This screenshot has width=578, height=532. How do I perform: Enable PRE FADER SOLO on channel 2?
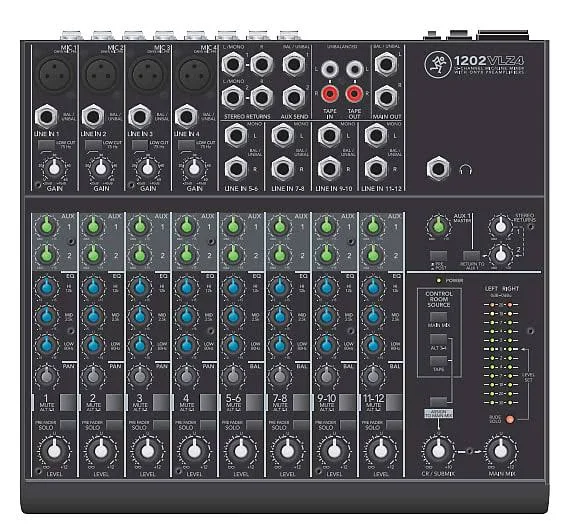pyautogui.click(x=114, y=425)
